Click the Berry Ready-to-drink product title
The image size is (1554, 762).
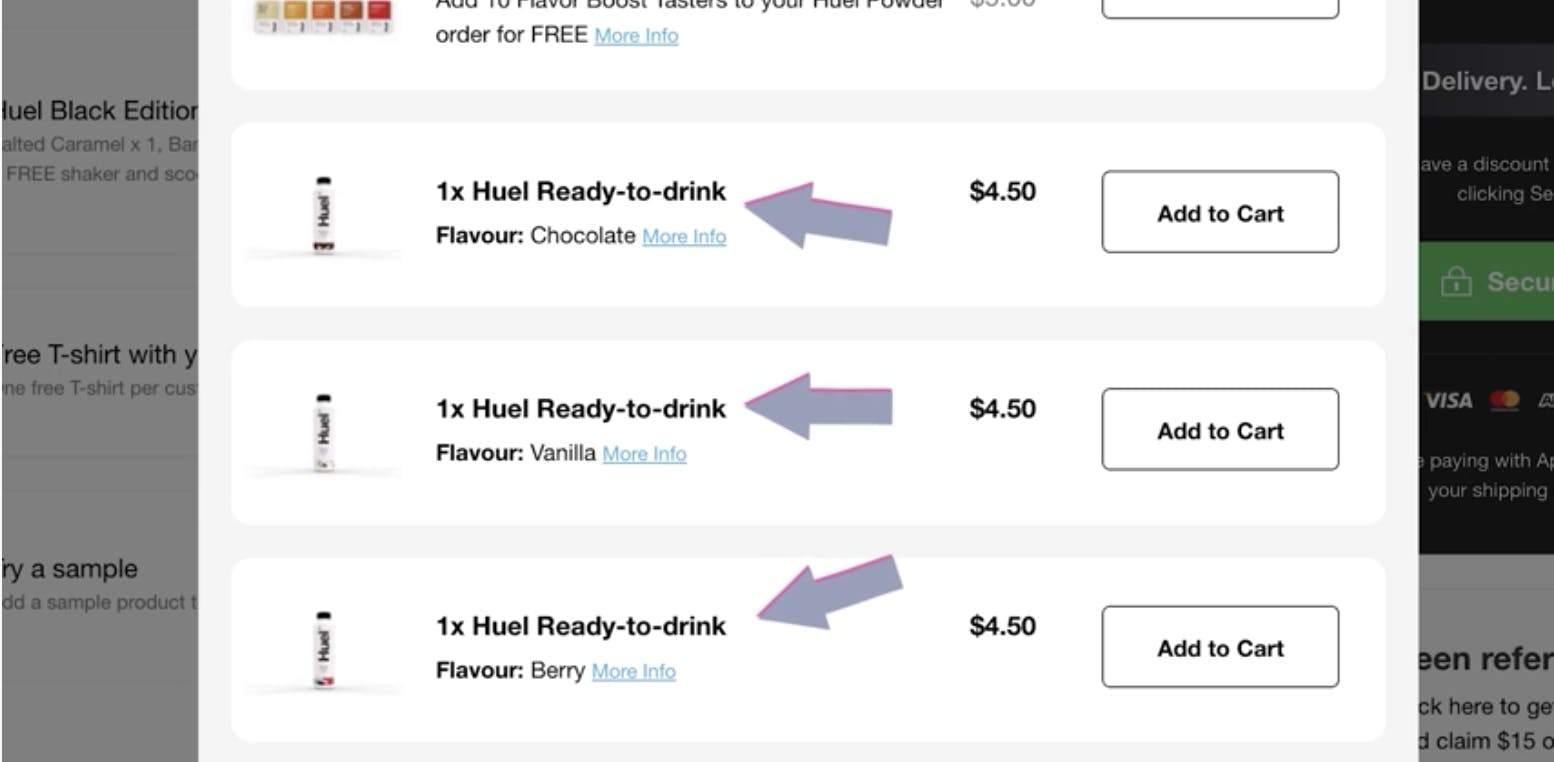point(580,627)
